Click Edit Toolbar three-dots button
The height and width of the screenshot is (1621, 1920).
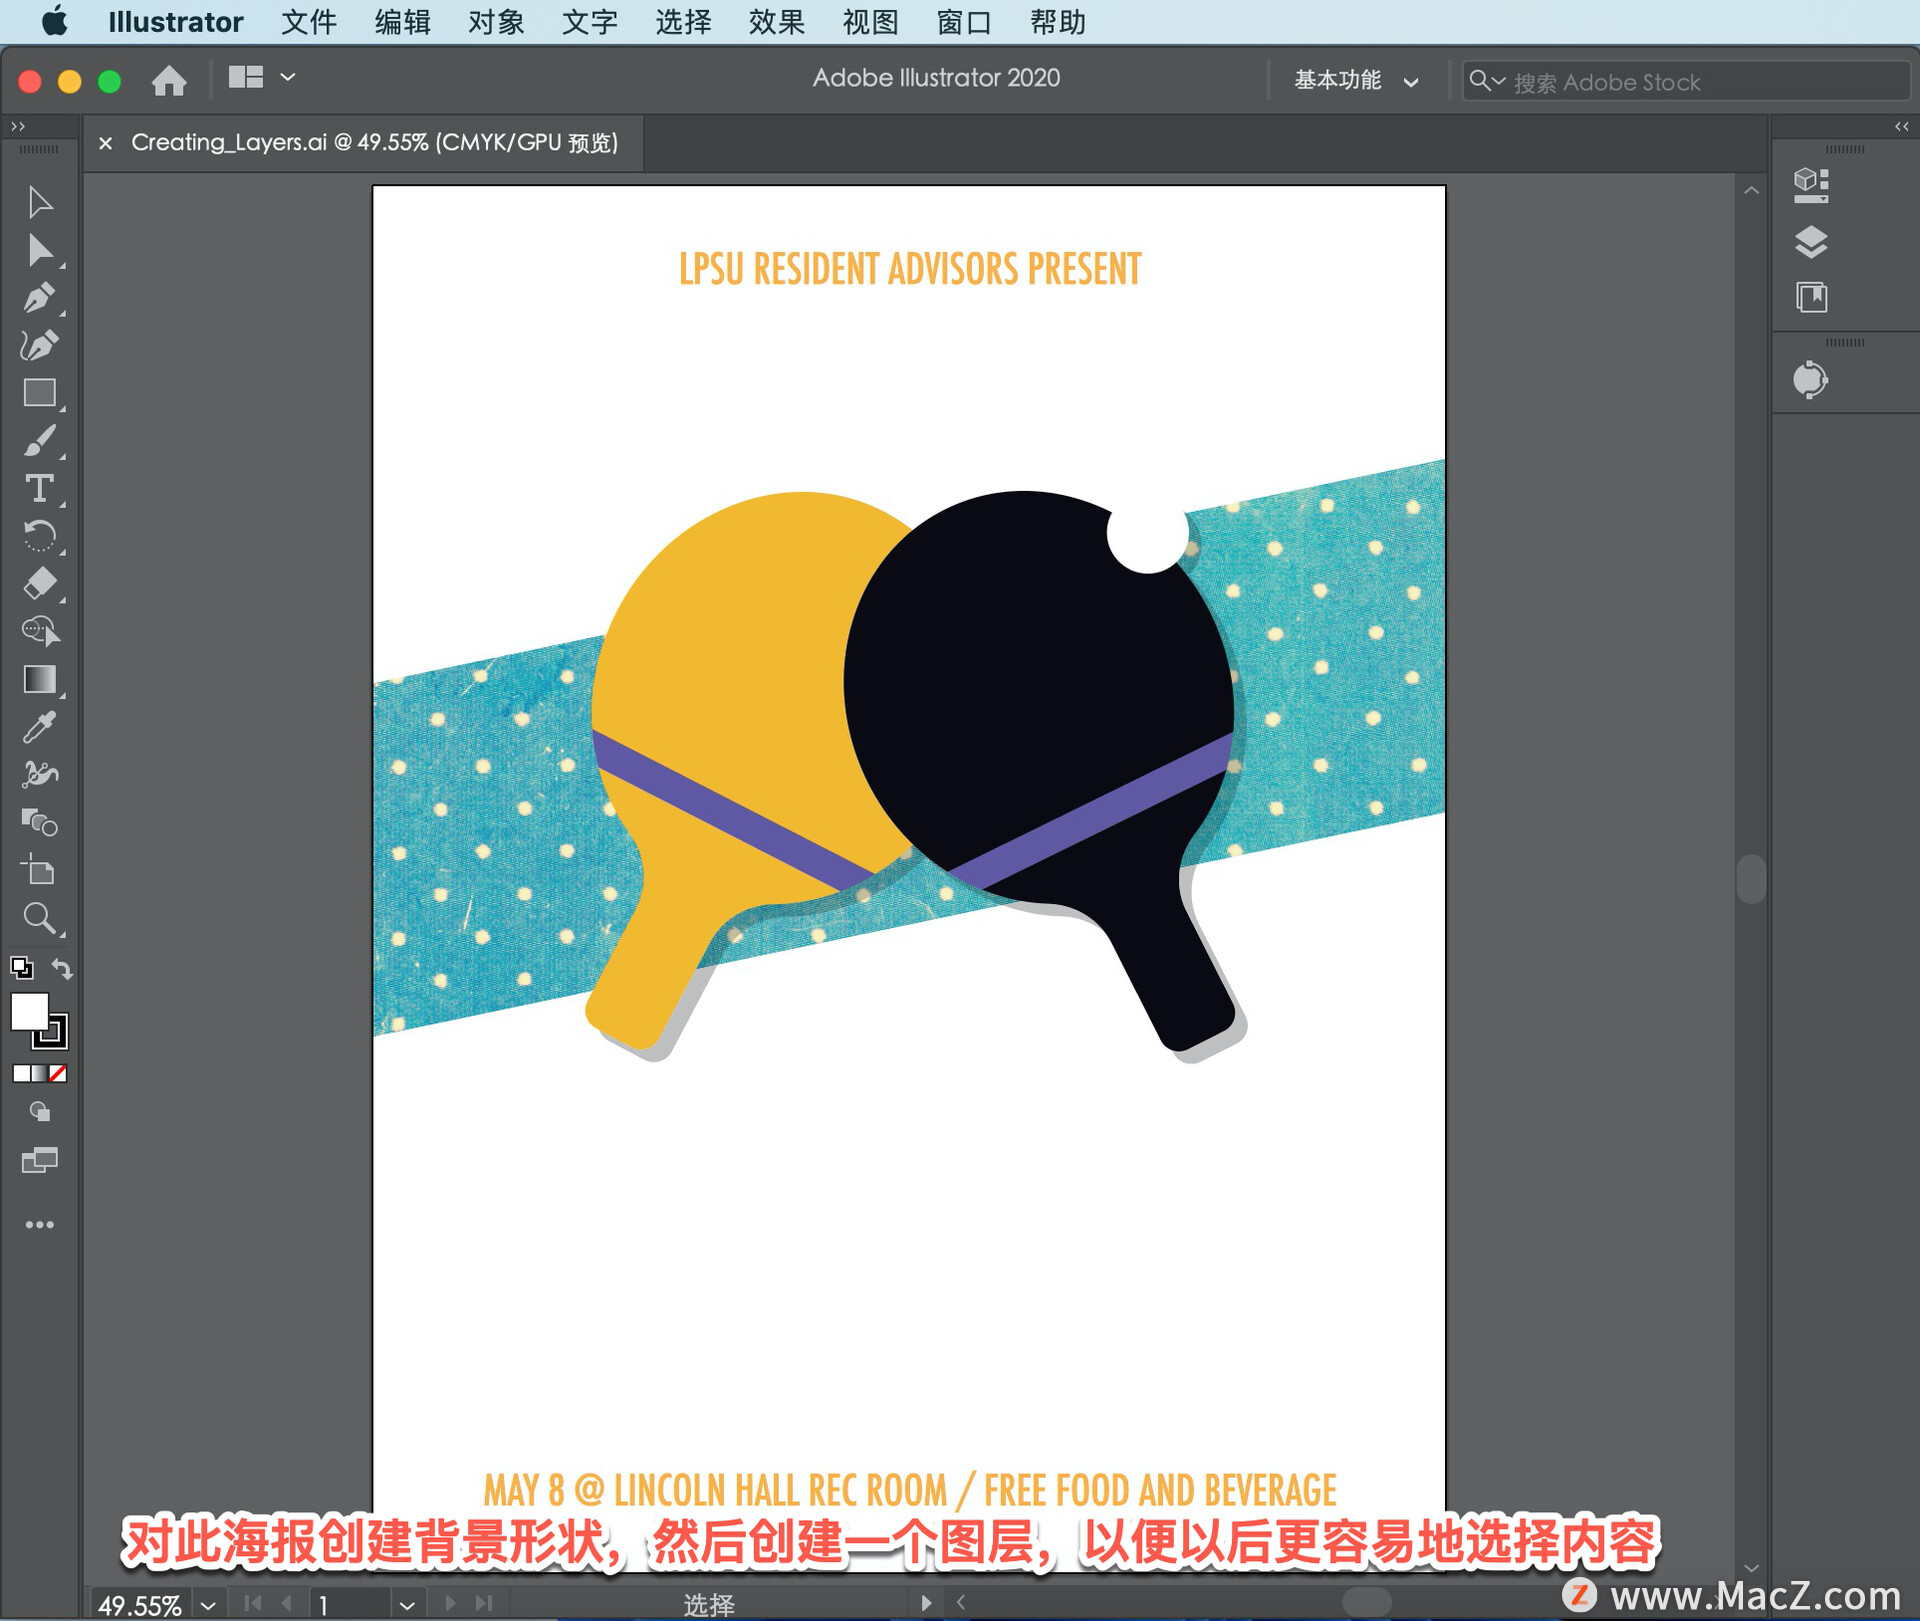pos(40,1225)
